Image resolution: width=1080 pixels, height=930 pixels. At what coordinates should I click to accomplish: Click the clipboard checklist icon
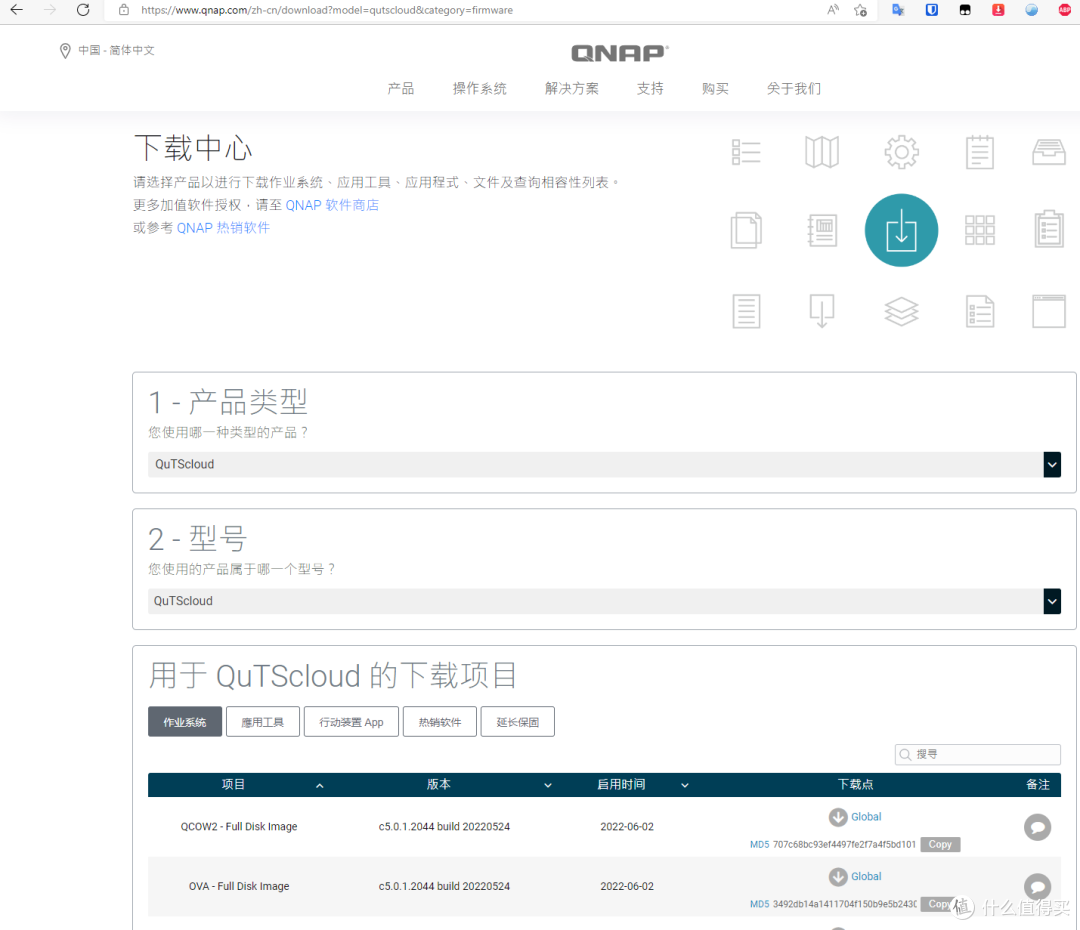1048,230
